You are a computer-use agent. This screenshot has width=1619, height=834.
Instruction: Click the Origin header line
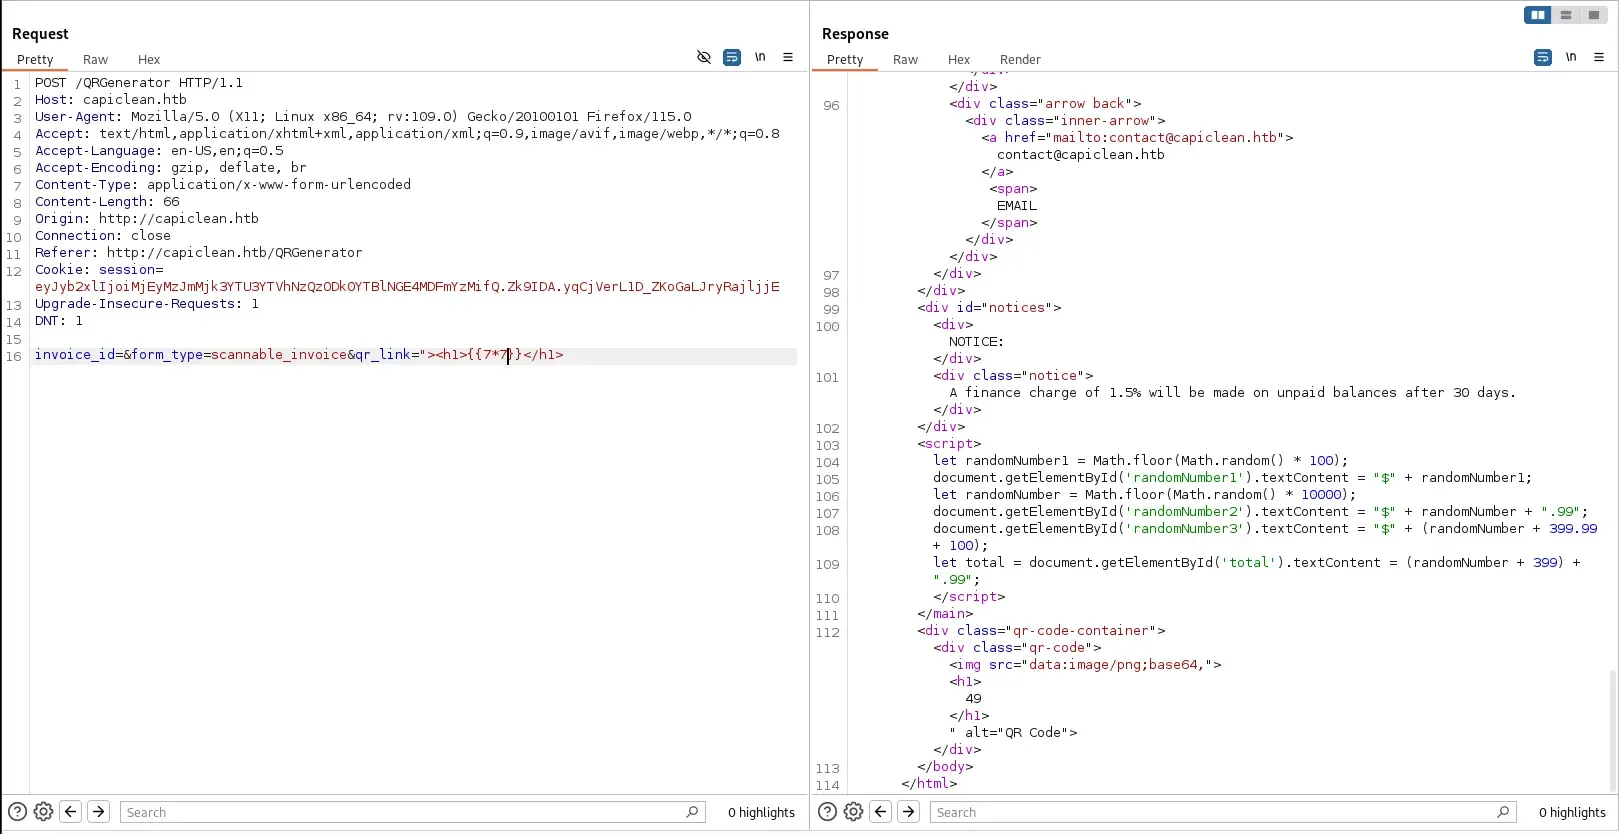pos(147,219)
